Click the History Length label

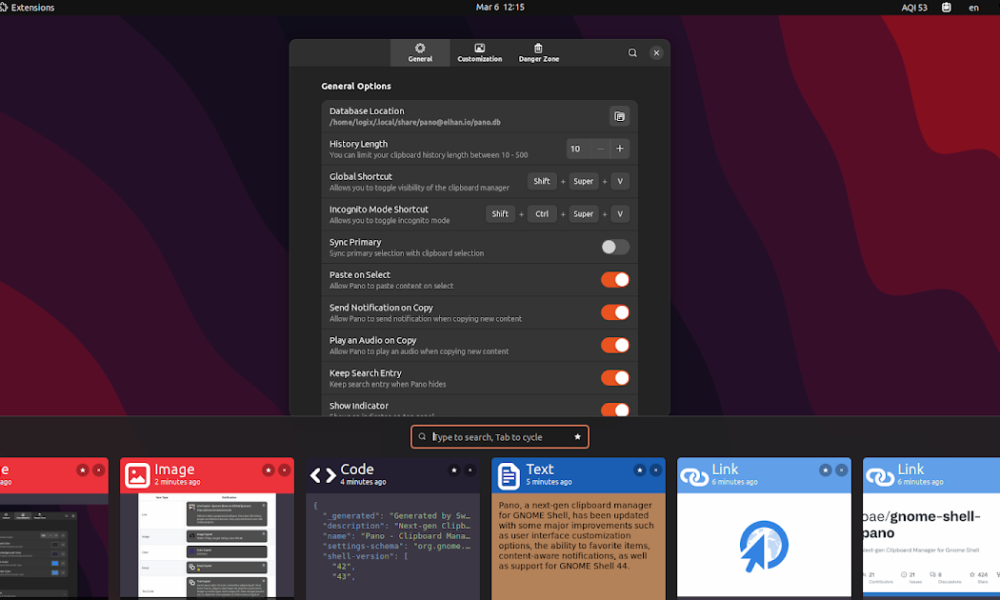click(x=358, y=144)
